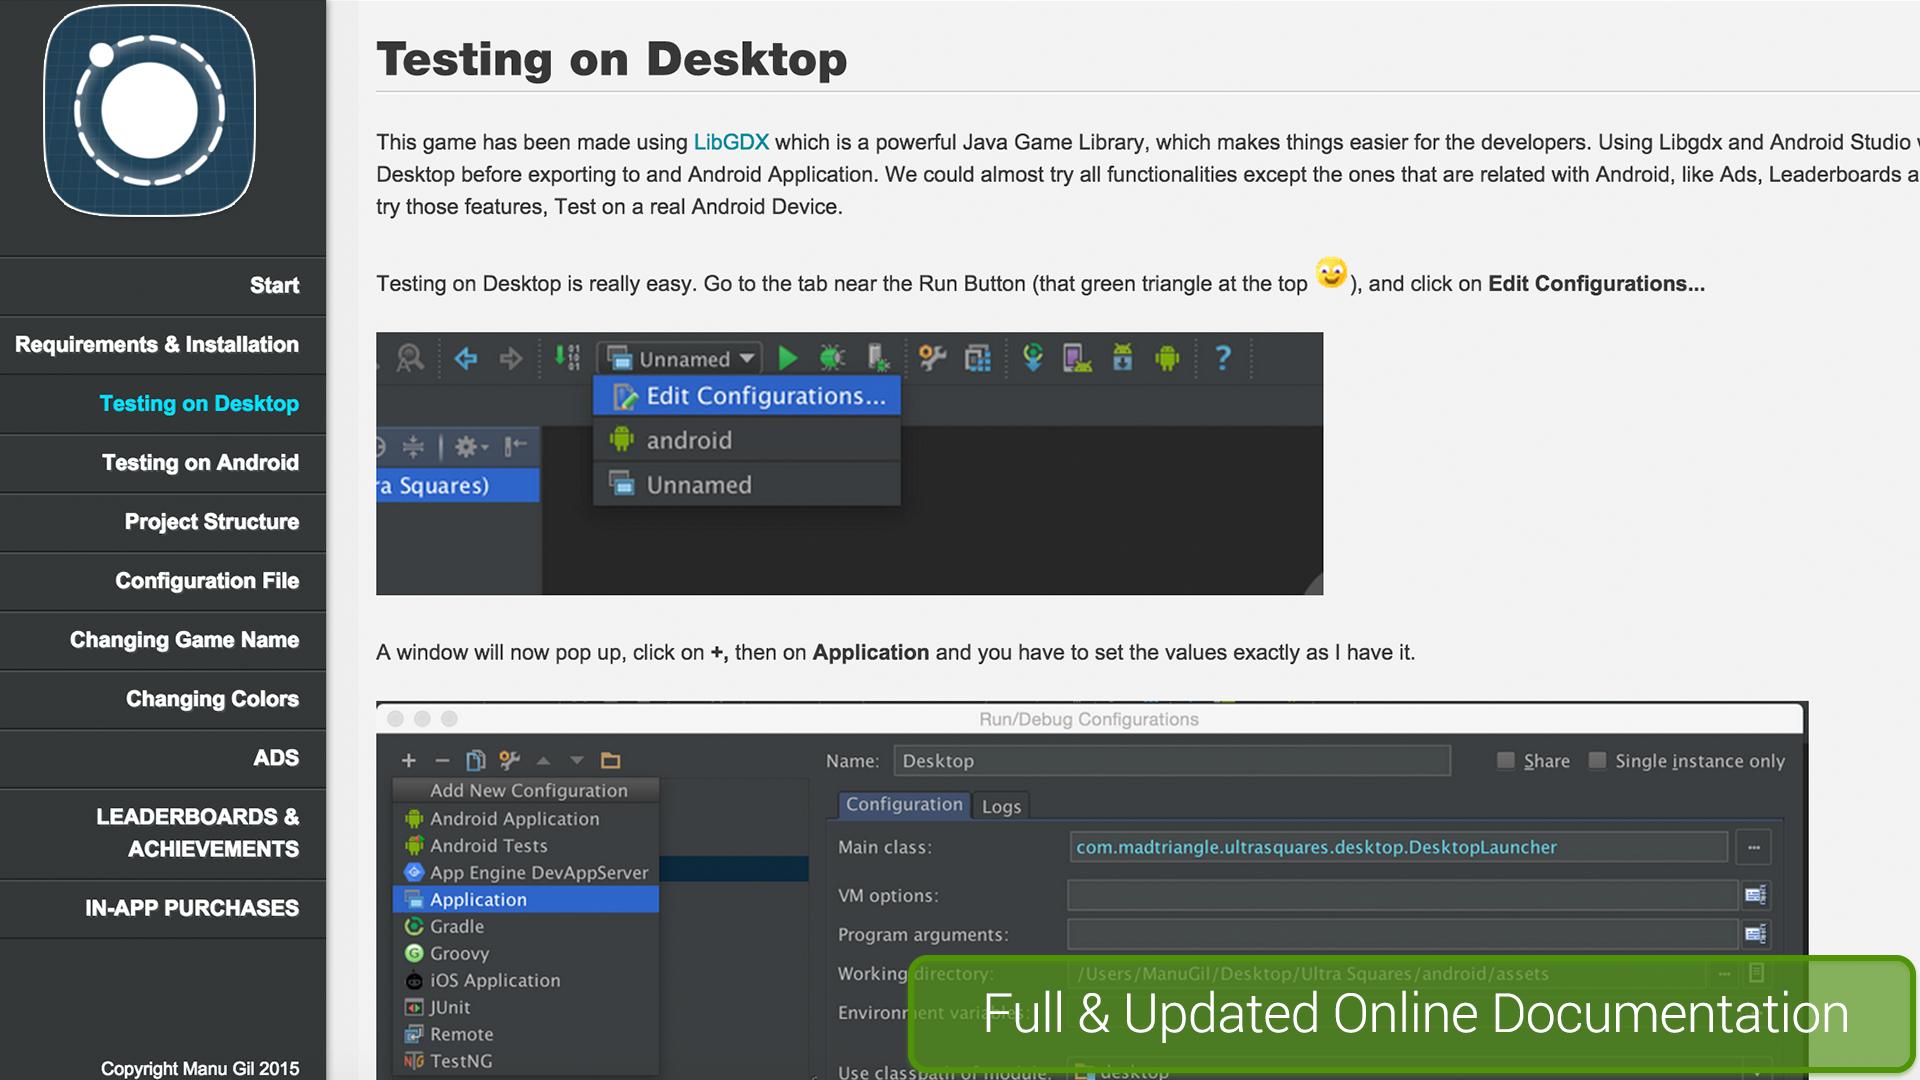Click the Edit Defaults wrench icon

509,761
